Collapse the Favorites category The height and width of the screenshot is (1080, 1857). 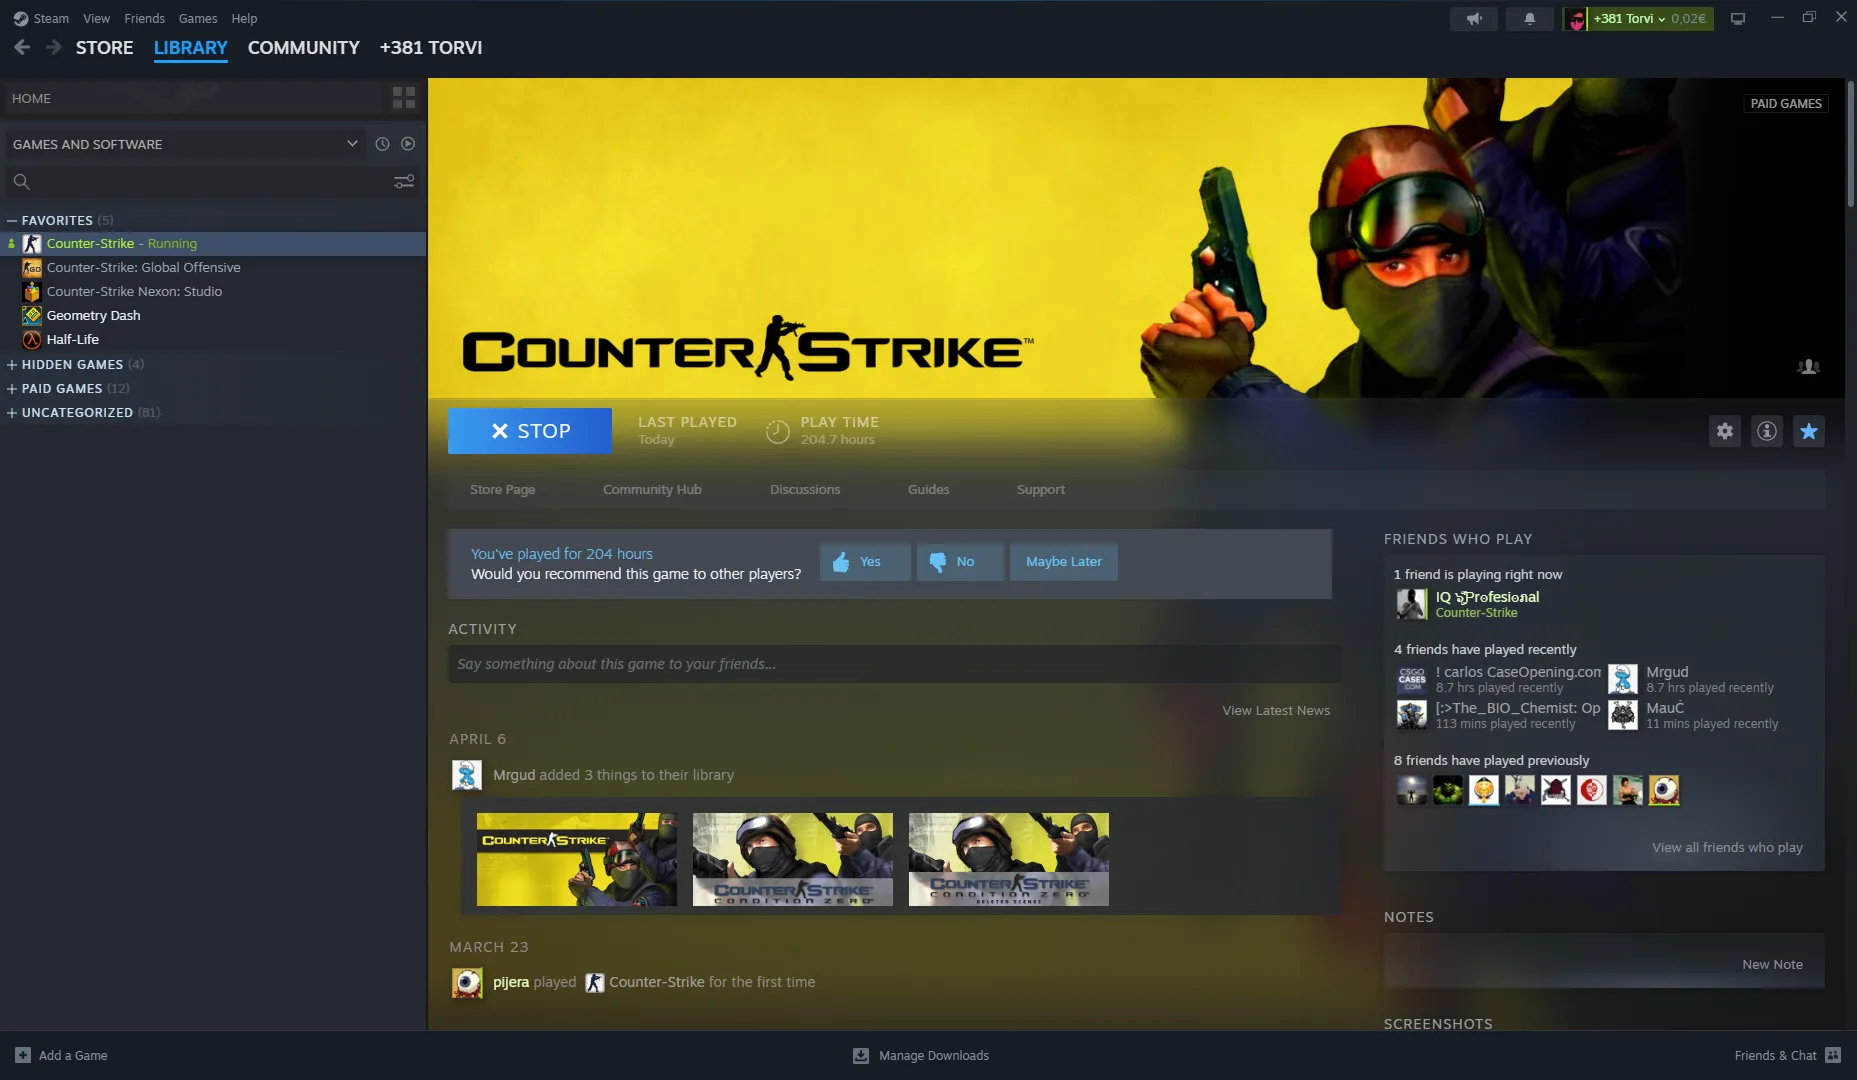click(x=12, y=220)
